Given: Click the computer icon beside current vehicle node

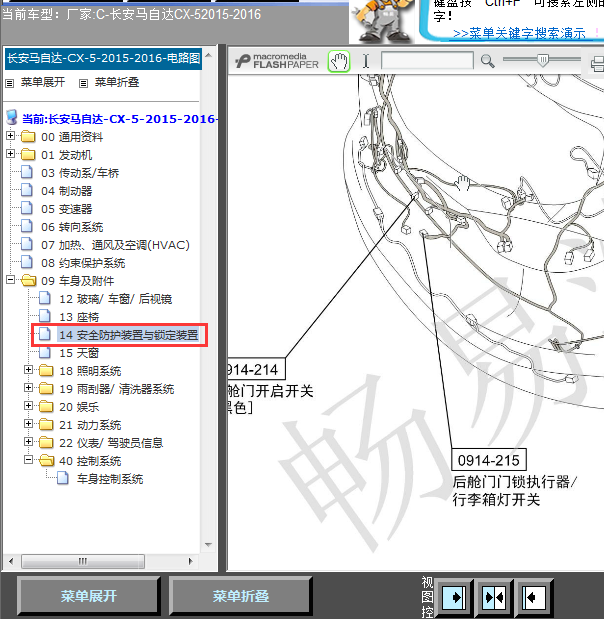Looking at the screenshot, I should pyautogui.click(x=12, y=117).
